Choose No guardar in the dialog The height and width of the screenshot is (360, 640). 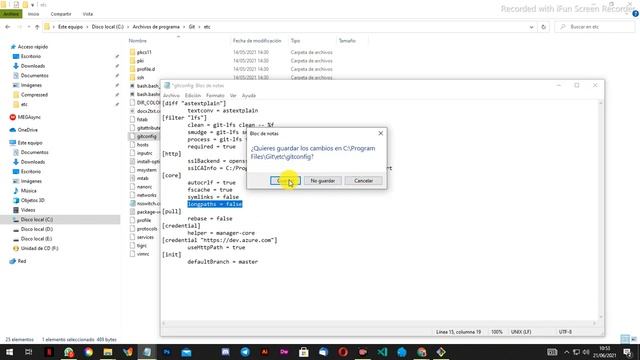coord(322,180)
